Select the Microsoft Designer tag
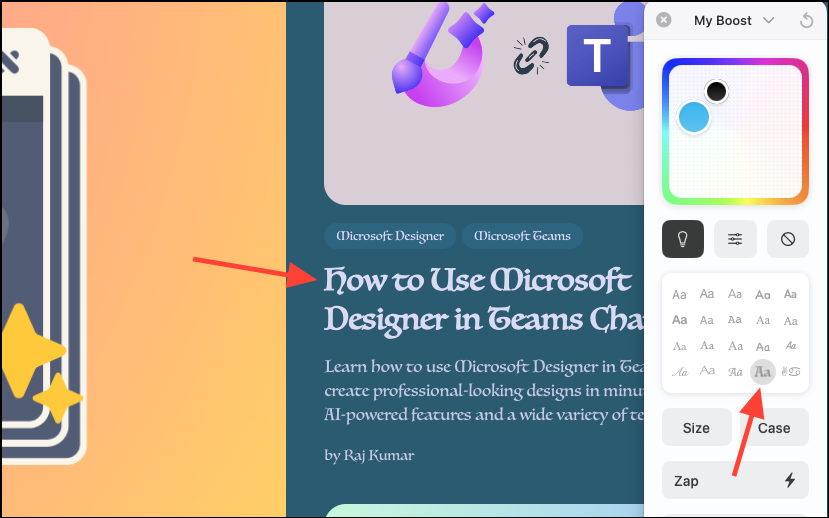Image resolution: width=829 pixels, height=518 pixels. click(x=390, y=236)
